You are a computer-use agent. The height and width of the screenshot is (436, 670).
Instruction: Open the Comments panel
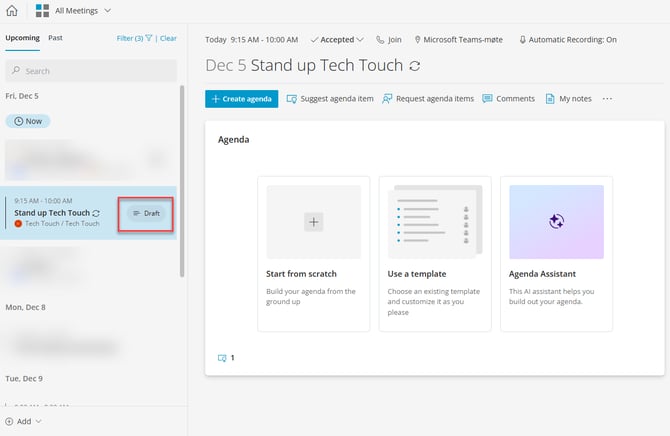pos(509,99)
